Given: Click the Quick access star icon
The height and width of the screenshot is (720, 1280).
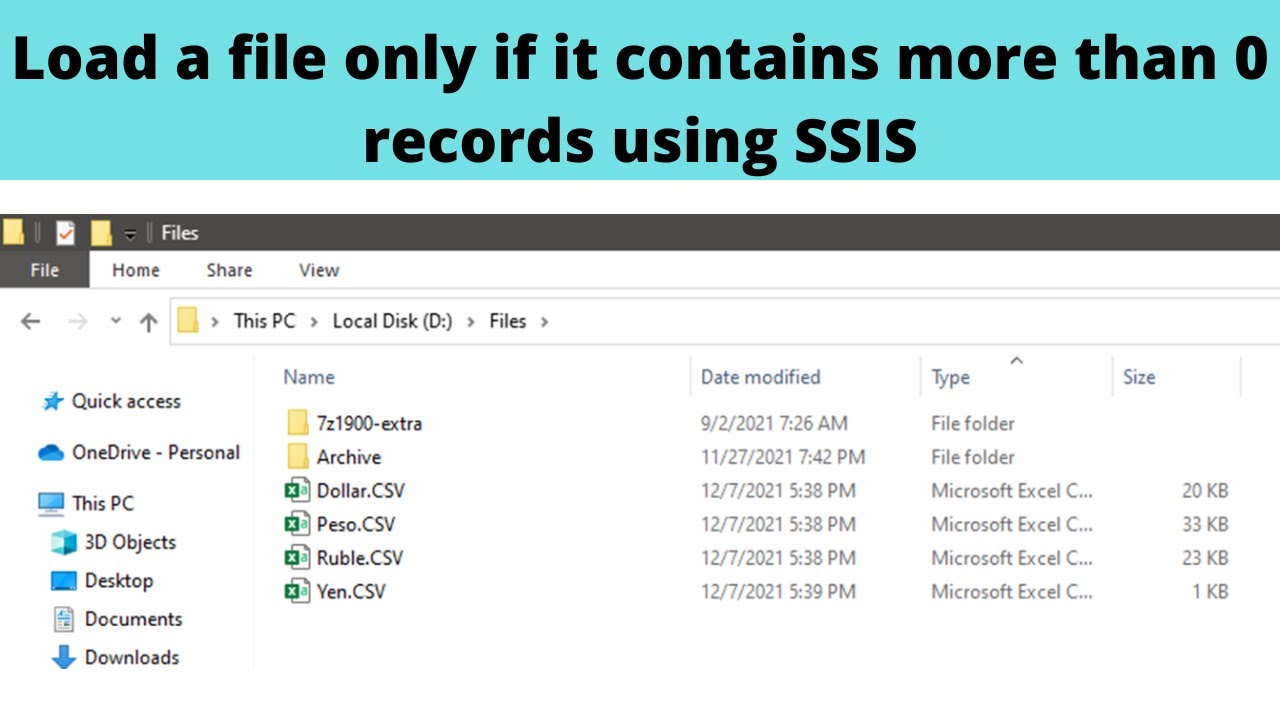Looking at the screenshot, I should click(52, 402).
